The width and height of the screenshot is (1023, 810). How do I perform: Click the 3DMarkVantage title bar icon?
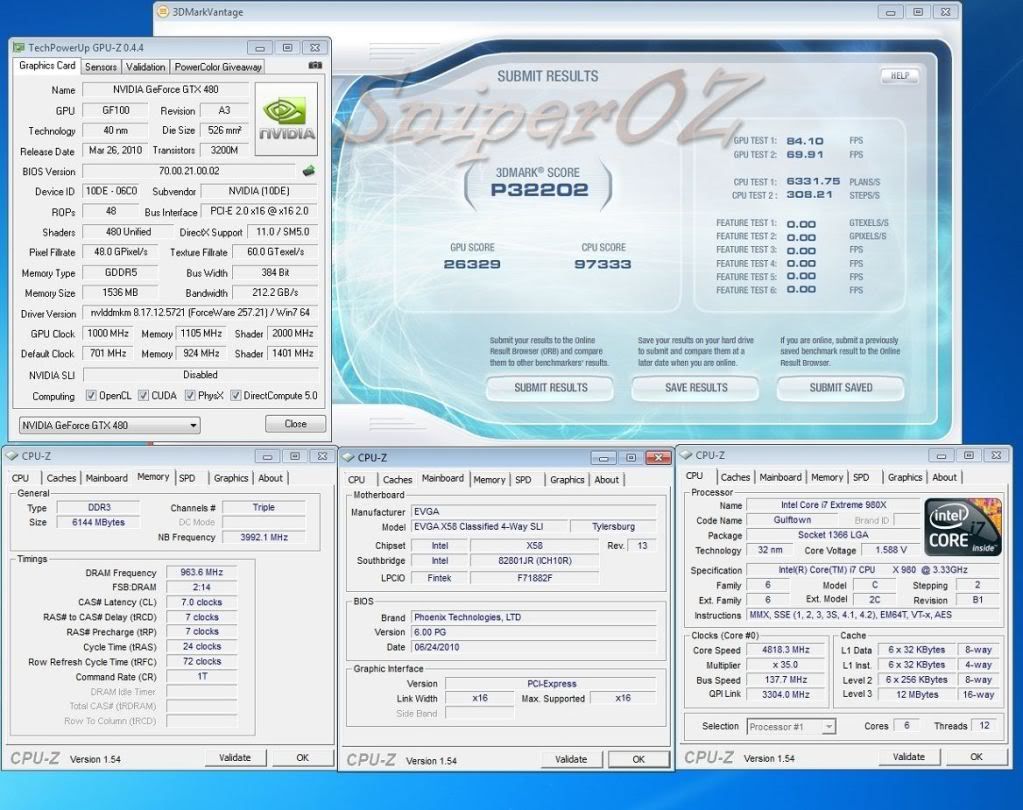click(164, 12)
